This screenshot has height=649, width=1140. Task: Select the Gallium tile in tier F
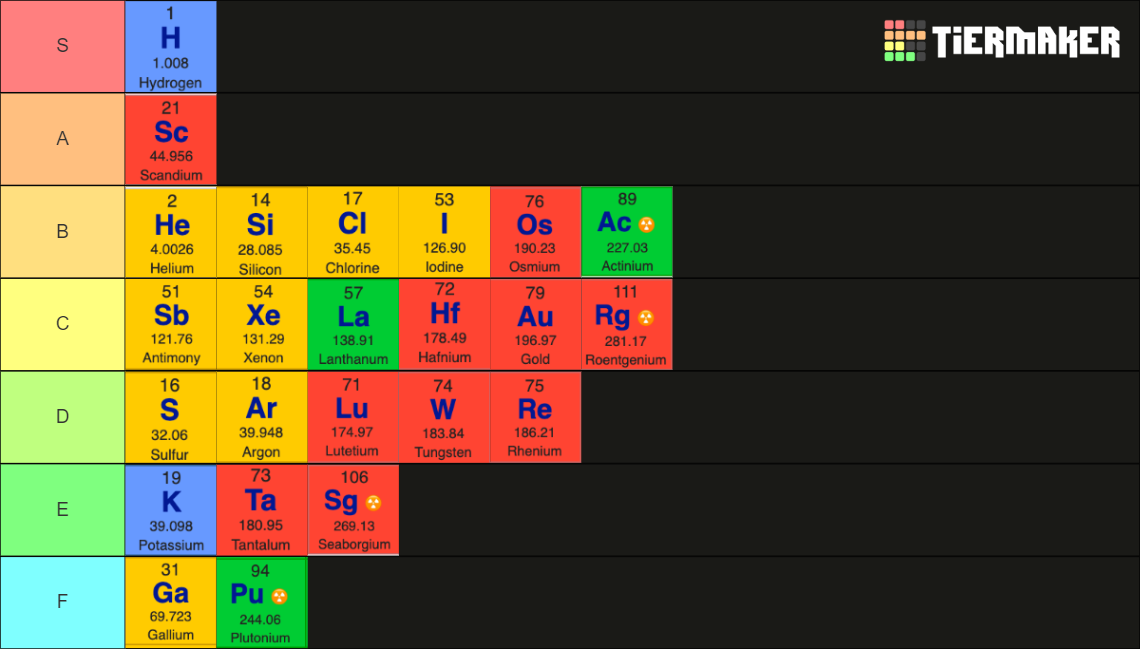170,602
